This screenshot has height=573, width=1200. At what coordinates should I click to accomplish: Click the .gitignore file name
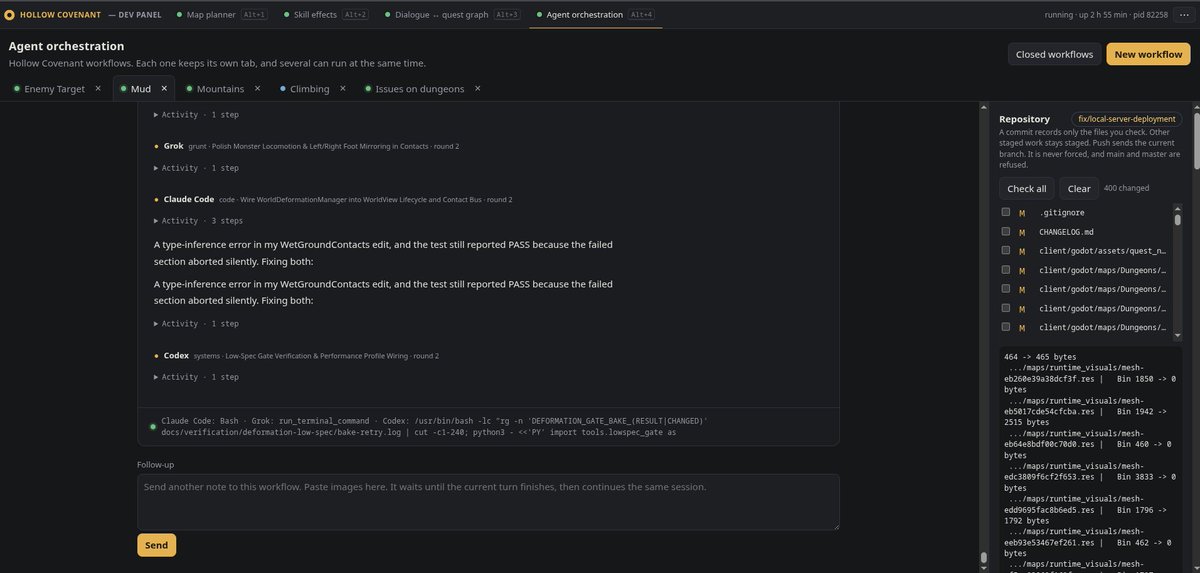1062,213
